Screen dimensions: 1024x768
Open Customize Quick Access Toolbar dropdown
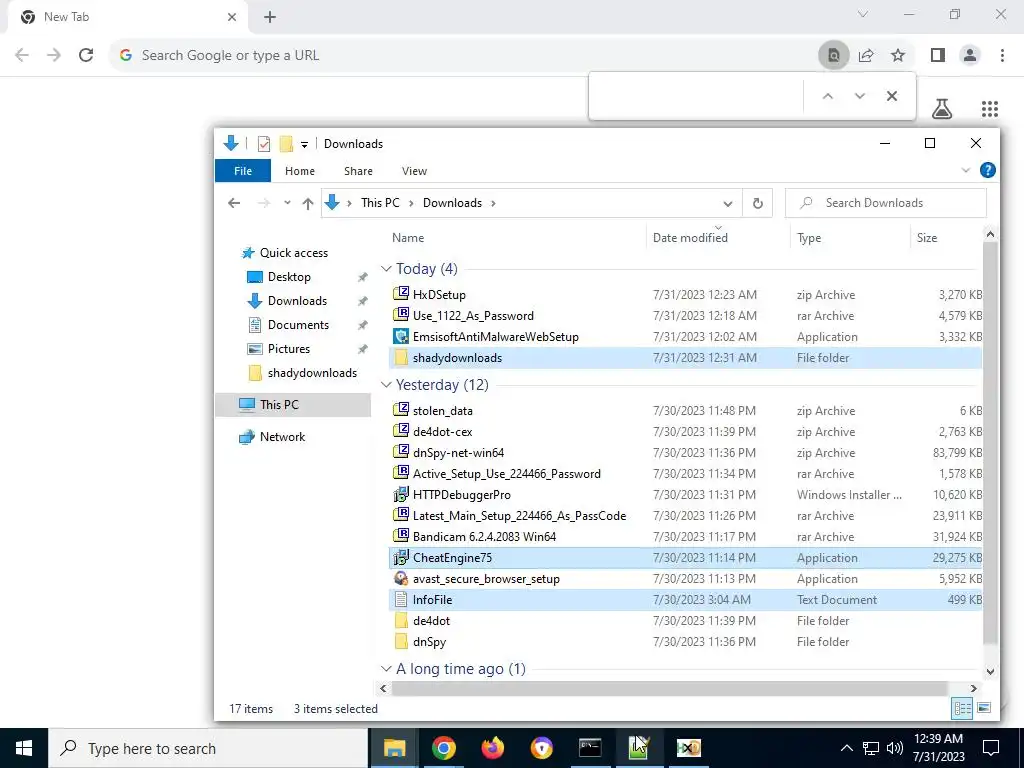[x=304, y=144]
